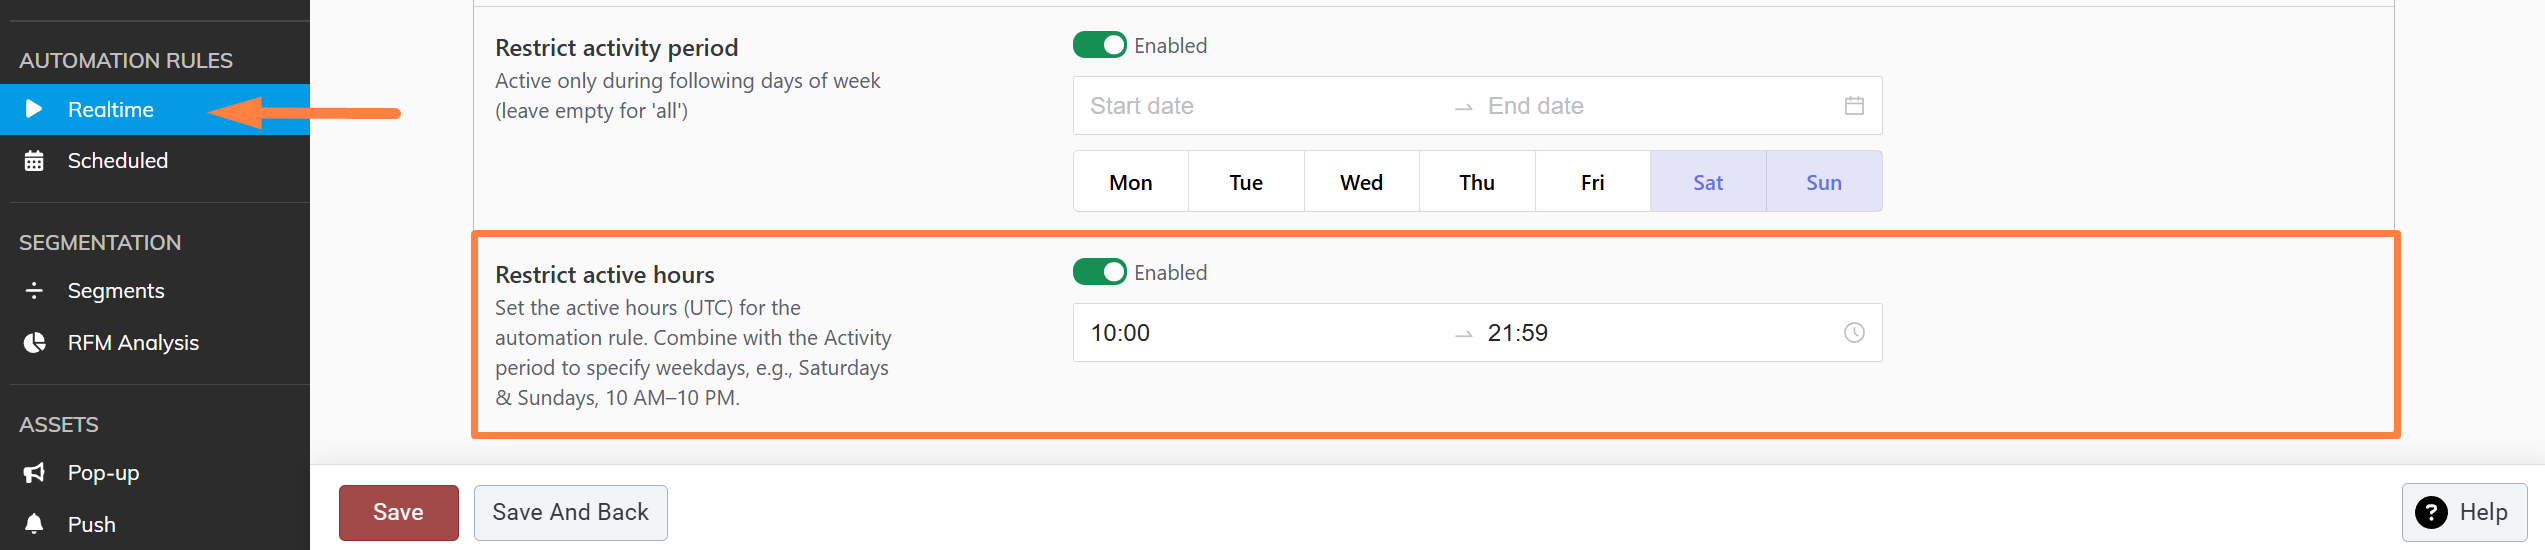The width and height of the screenshot is (2545, 550).
Task: Click the Pop-up megaphone icon
Action: 34,473
